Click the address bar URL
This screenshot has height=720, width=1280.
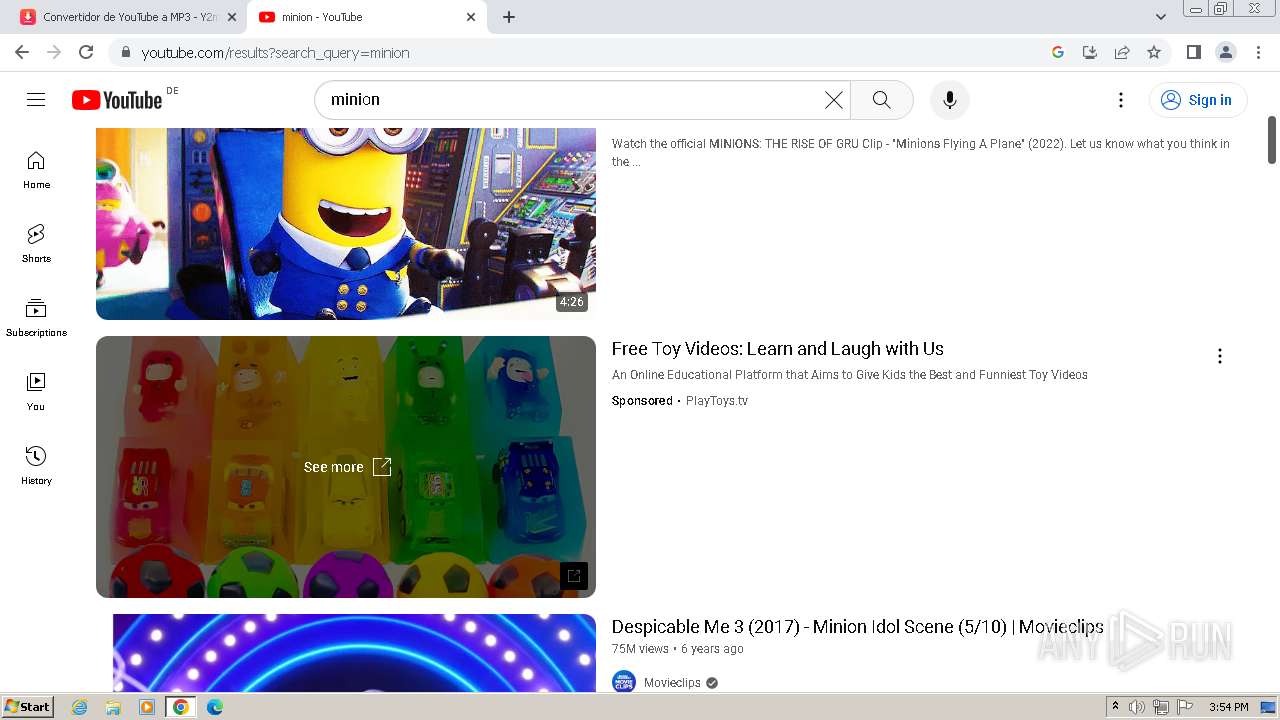pos(276,53)
